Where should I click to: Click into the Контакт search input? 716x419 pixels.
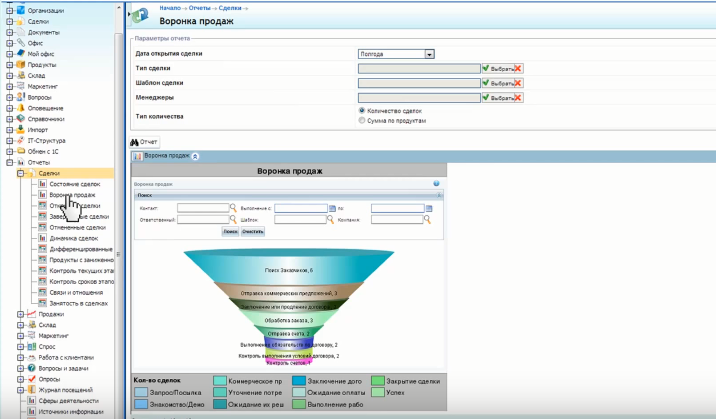click(x=203, y=208)
